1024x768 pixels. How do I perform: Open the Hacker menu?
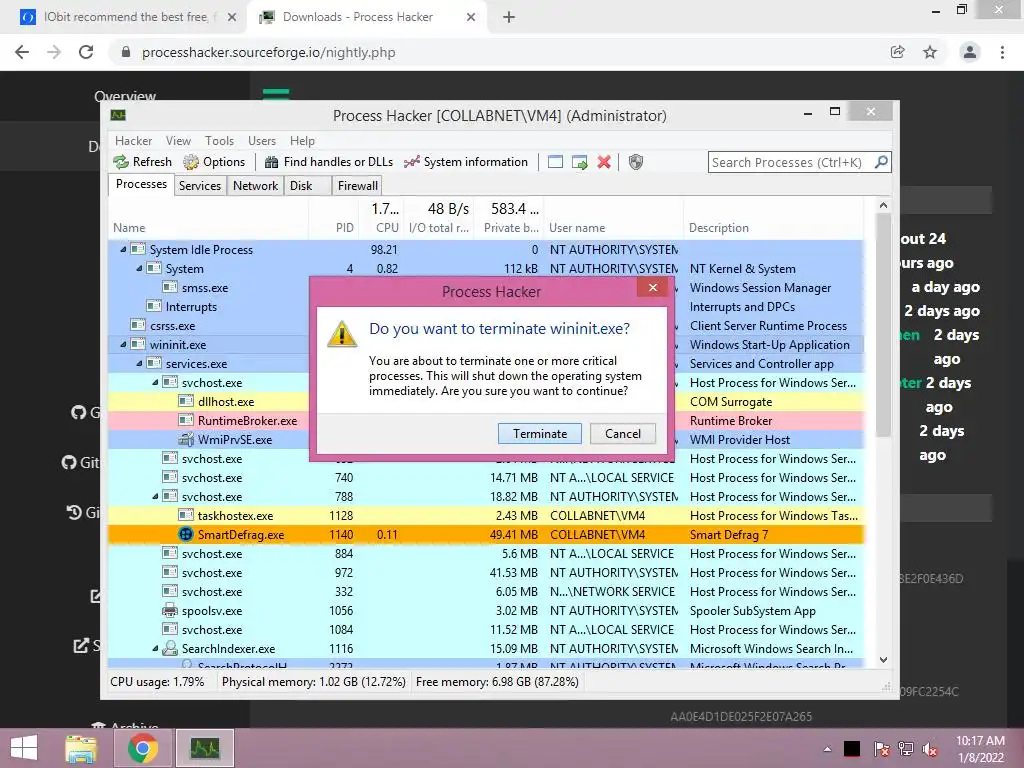point(133,141)
